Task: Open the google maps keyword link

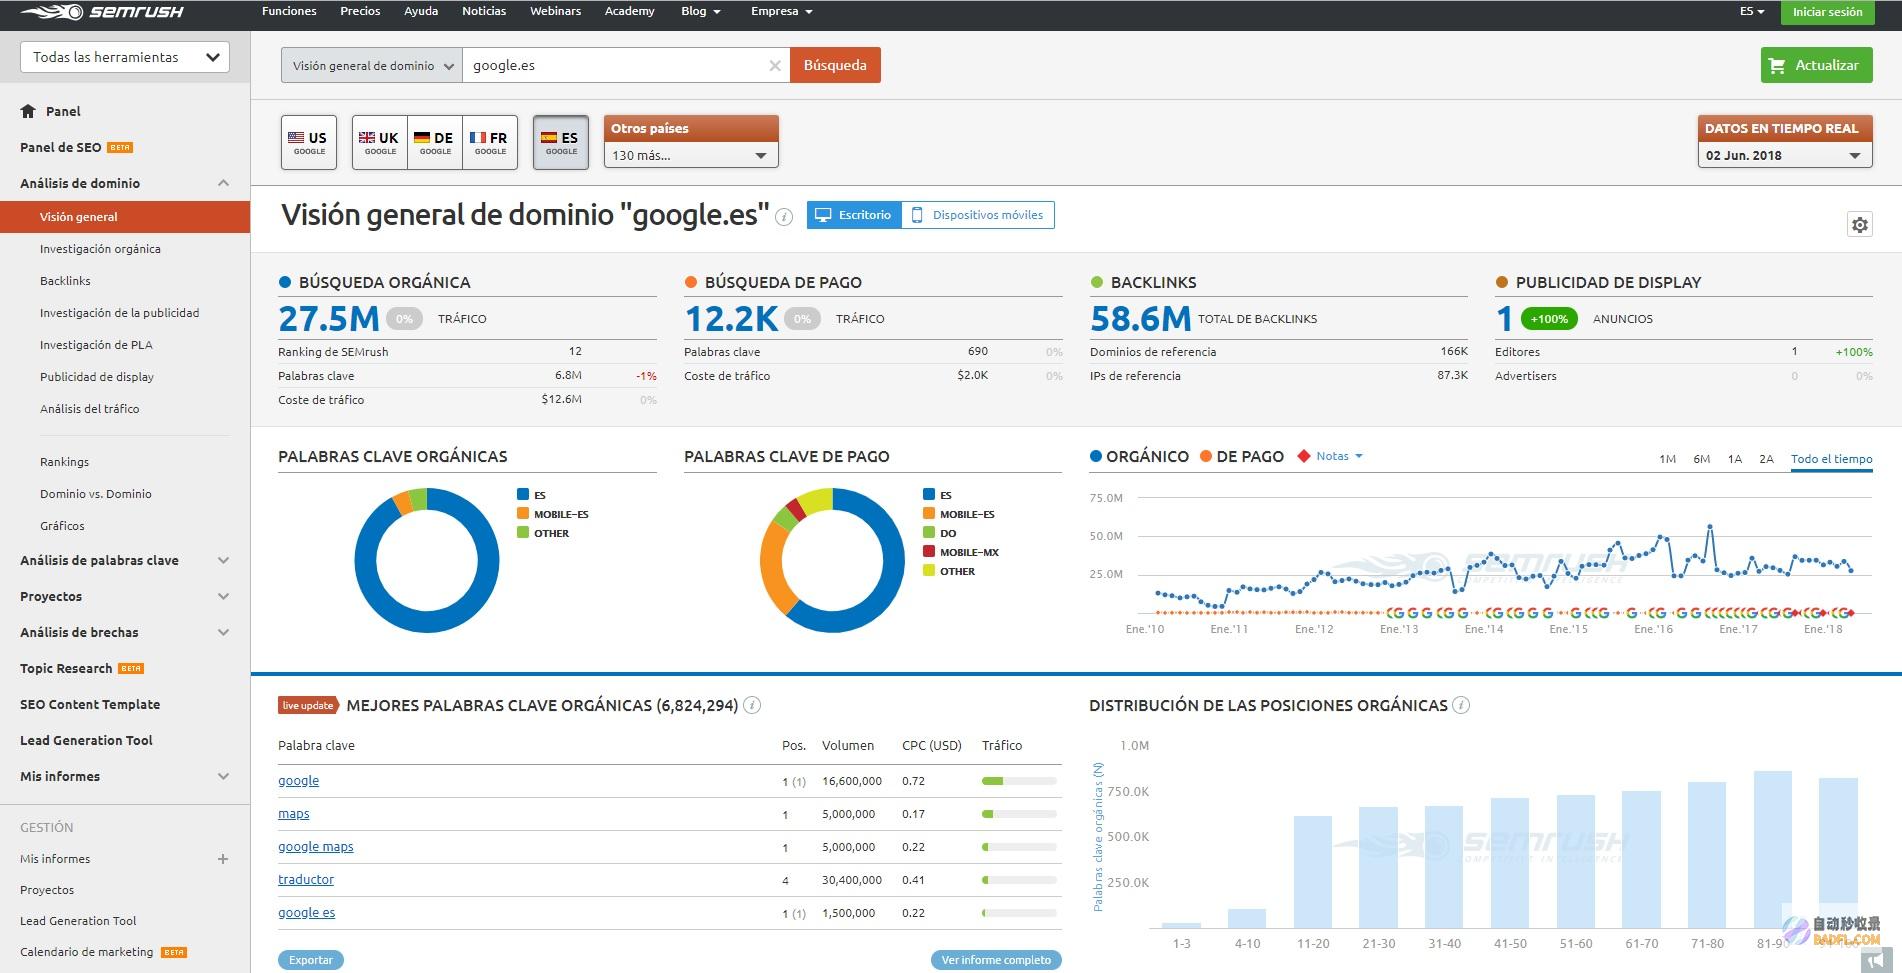Action: pos(316,847)
